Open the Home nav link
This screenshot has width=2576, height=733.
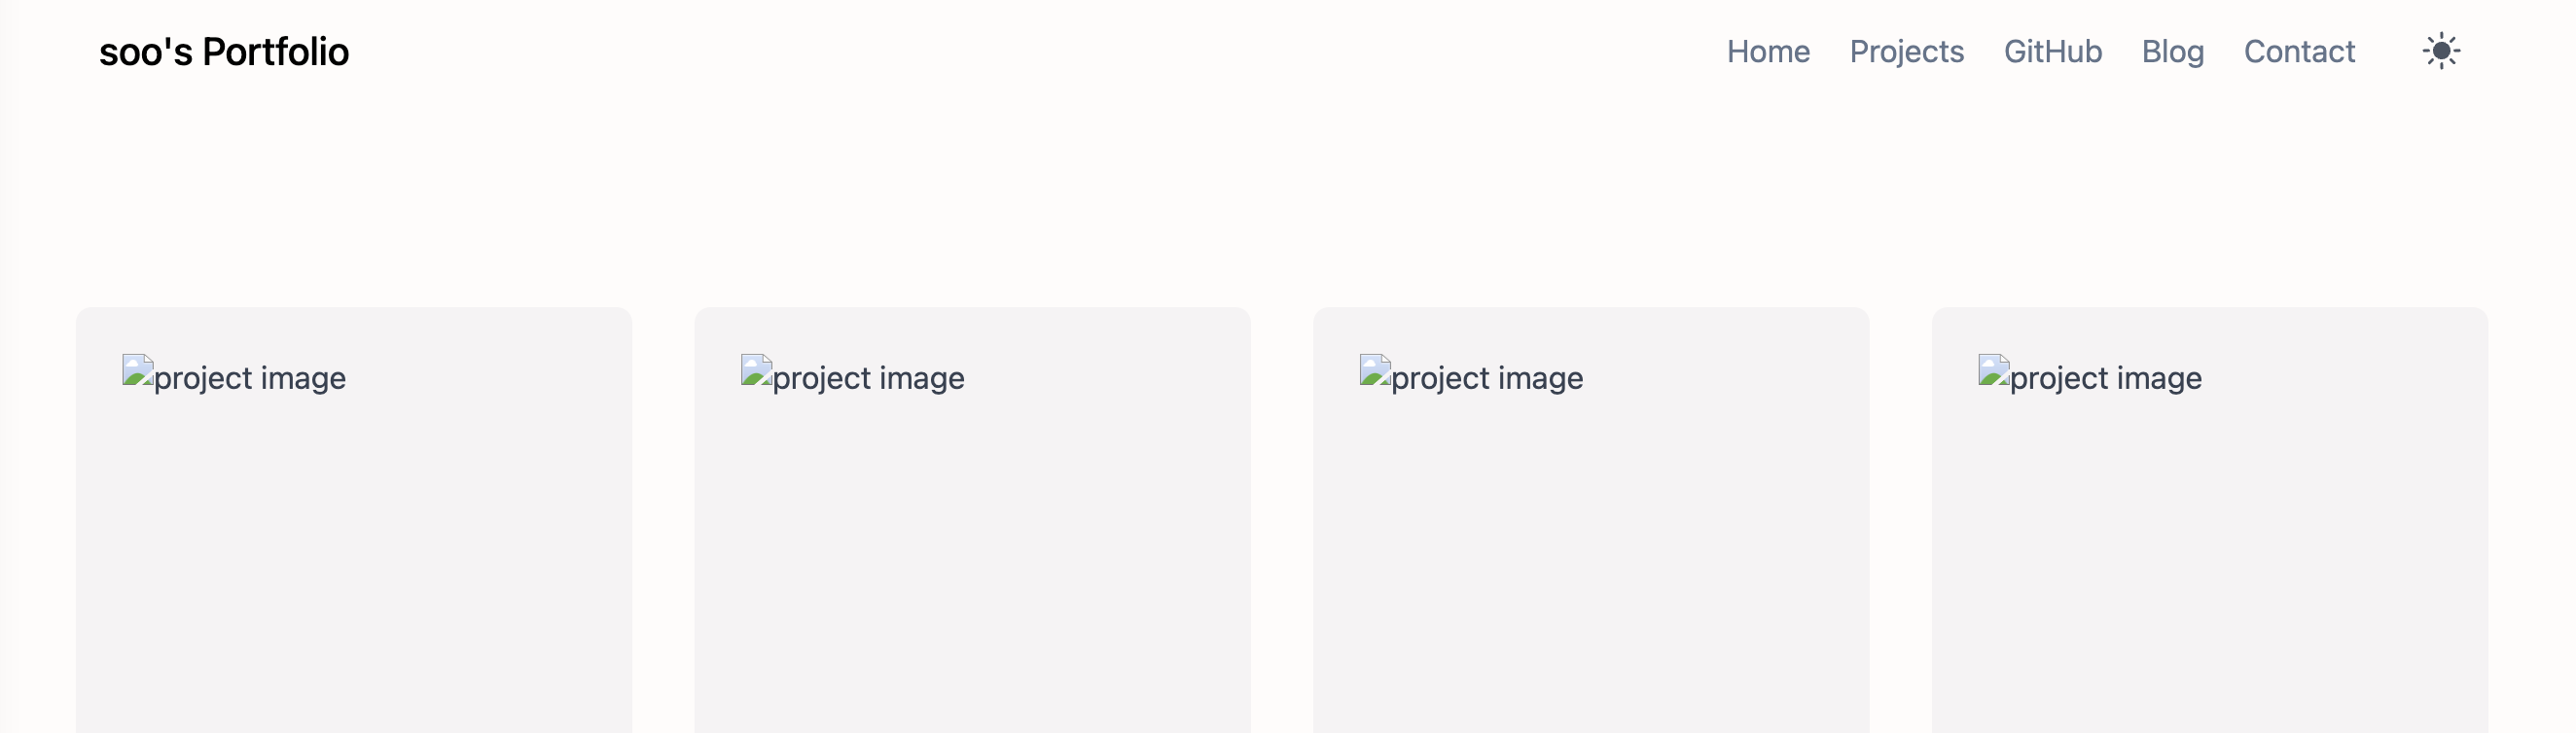point(1768,51)
